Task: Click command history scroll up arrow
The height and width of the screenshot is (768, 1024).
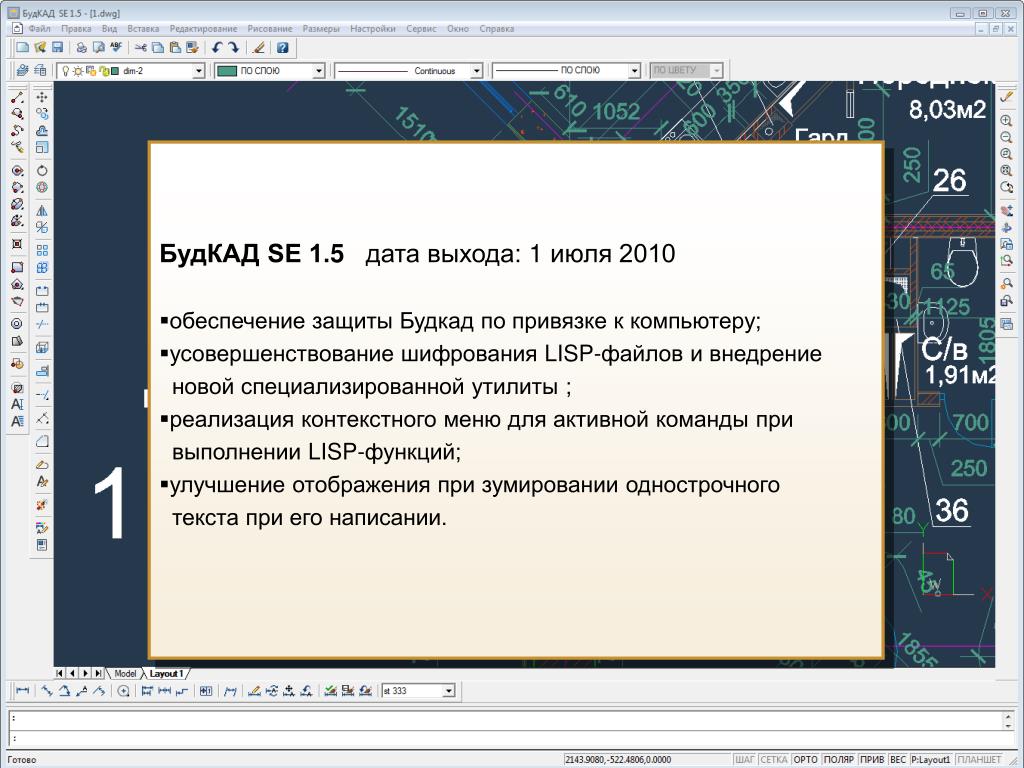Action: pos(1009,716)
